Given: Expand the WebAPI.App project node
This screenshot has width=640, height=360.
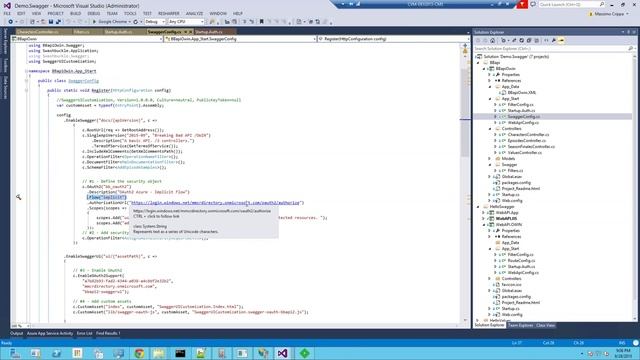Looking at the screenshot, I should (x=484, y=213).
